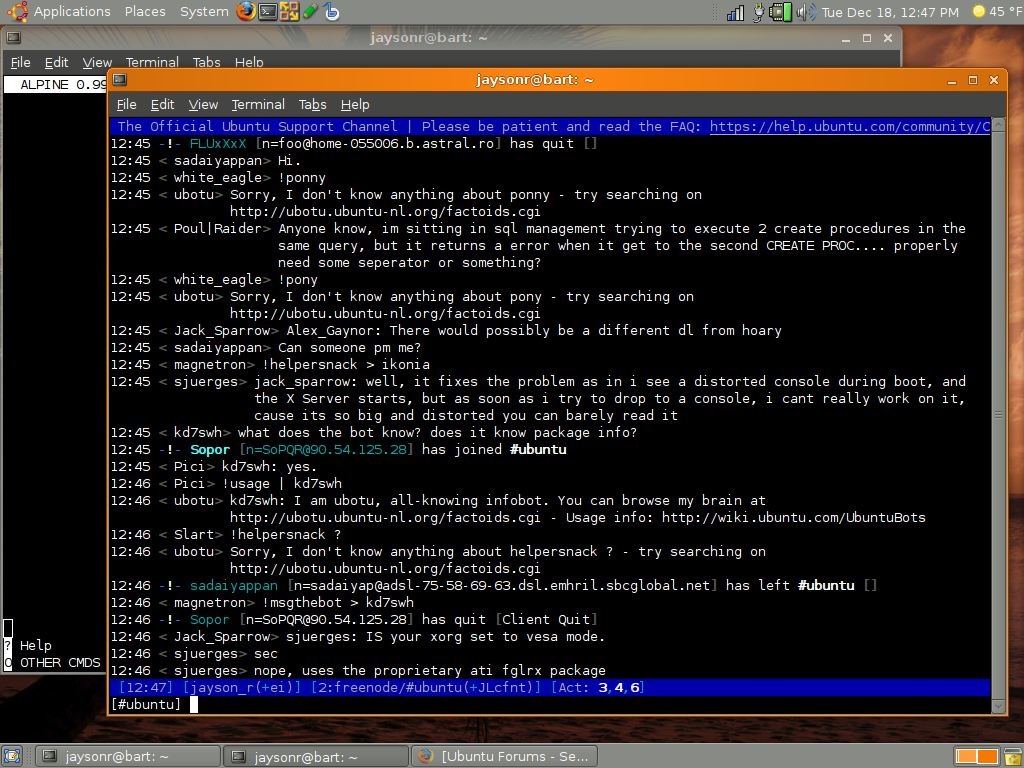1024x768 pixels.
Task: Launch Firefox from the top panel
Action: (246, 11)
